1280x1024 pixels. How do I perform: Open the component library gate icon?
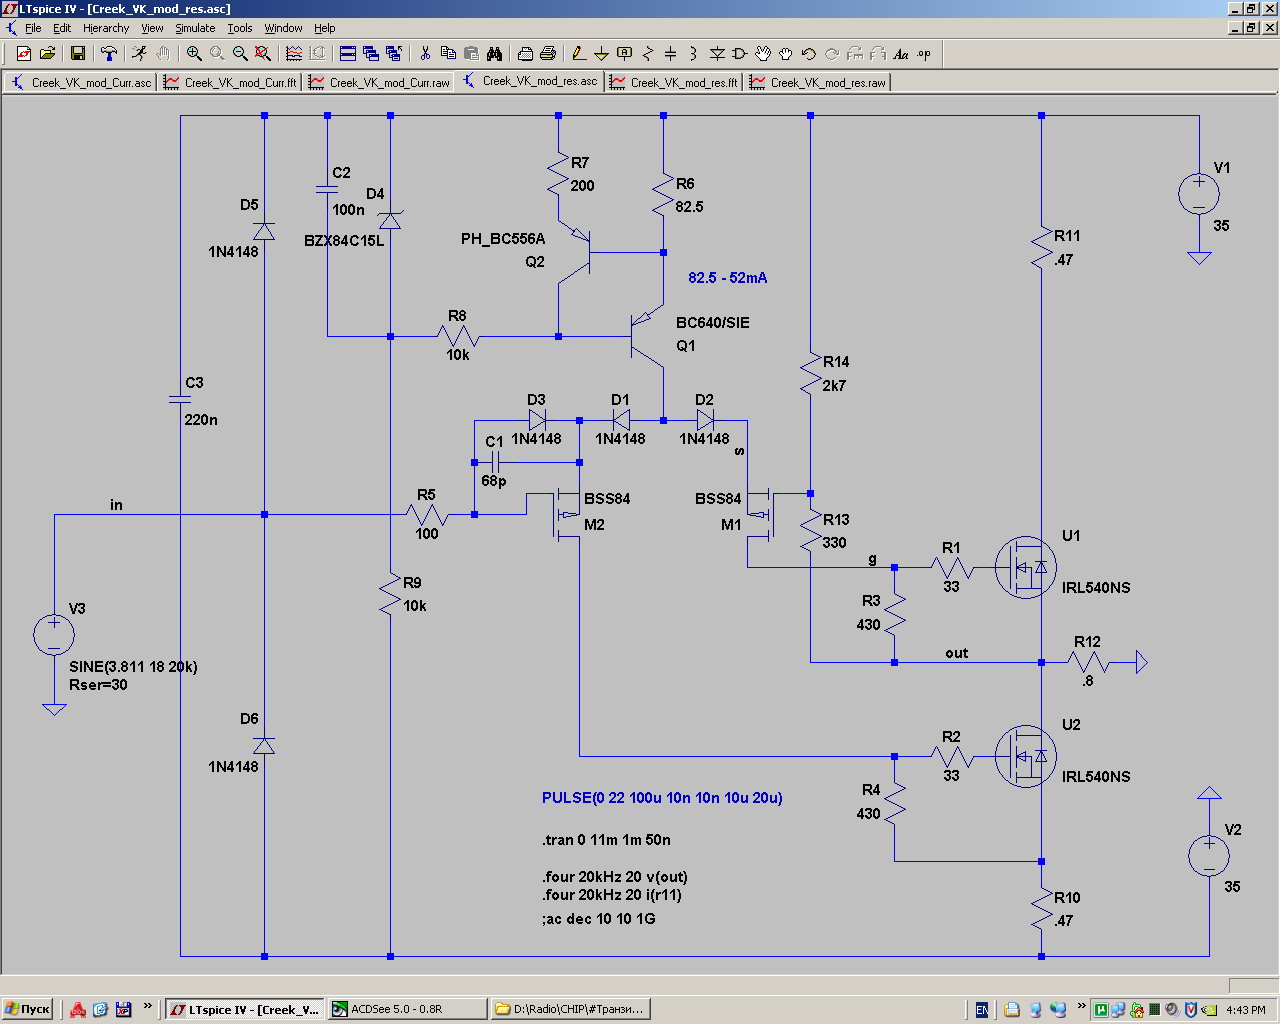click(740, 54)
